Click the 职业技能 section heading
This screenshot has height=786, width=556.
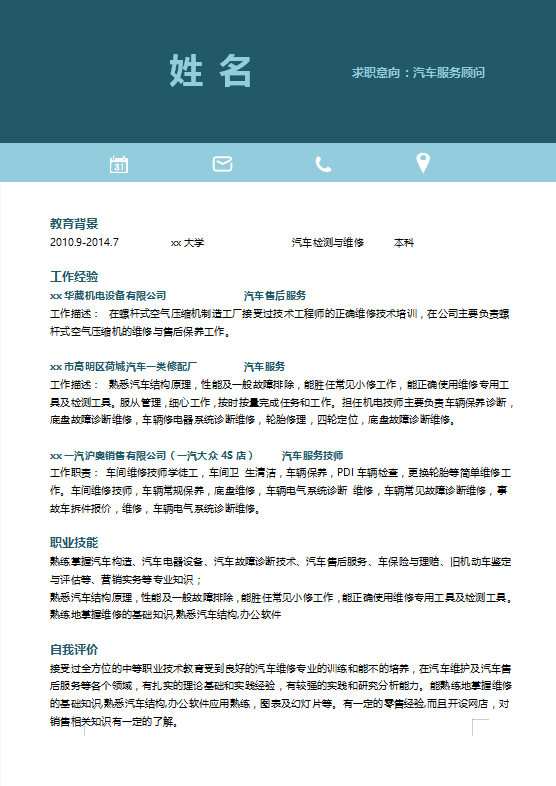pyautogui.click(x=74, y=542)
